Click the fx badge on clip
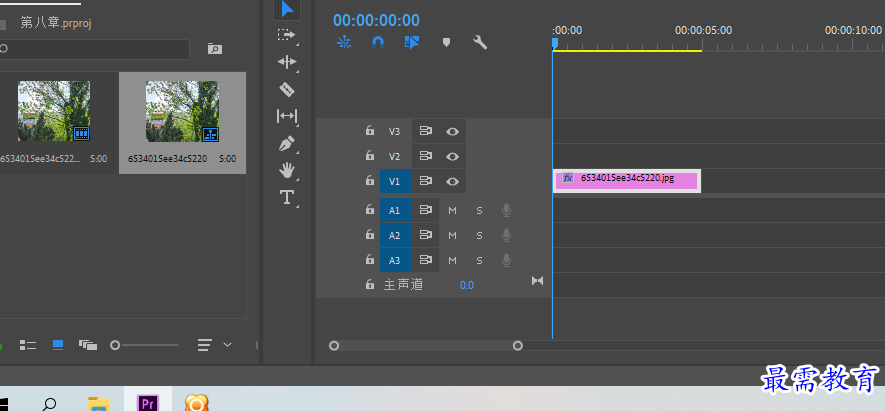The image size is (885, 411). point(568,178)
